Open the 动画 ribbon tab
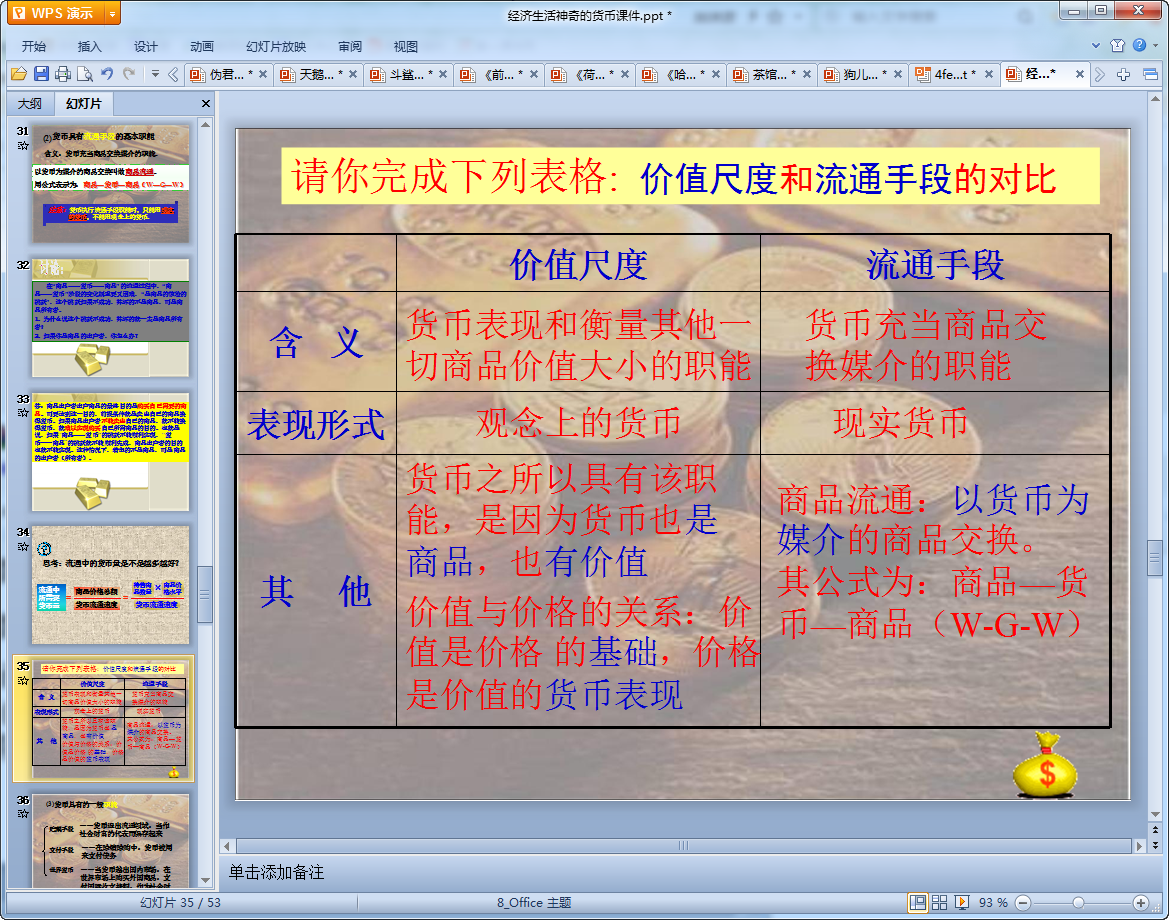 (201, 46)
